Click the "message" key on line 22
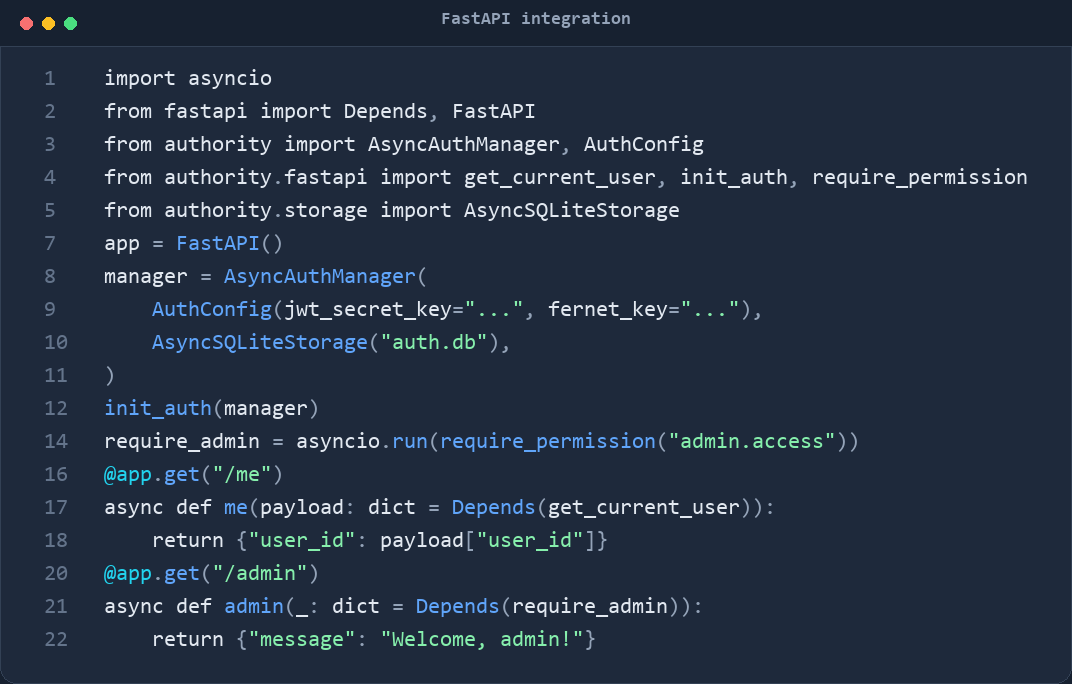This screenshot has width=1072, height=684. (302, 639)
